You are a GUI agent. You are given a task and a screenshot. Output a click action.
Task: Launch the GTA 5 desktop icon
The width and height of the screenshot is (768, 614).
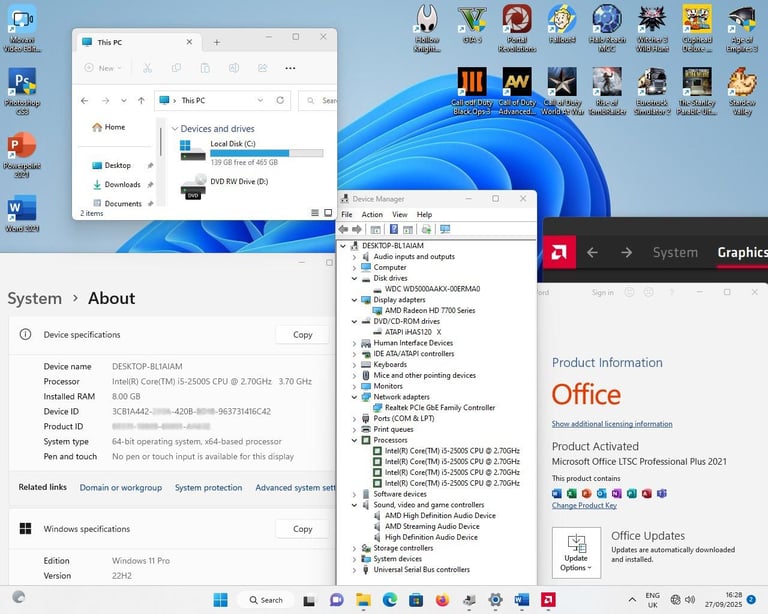[x=472, y=24]
